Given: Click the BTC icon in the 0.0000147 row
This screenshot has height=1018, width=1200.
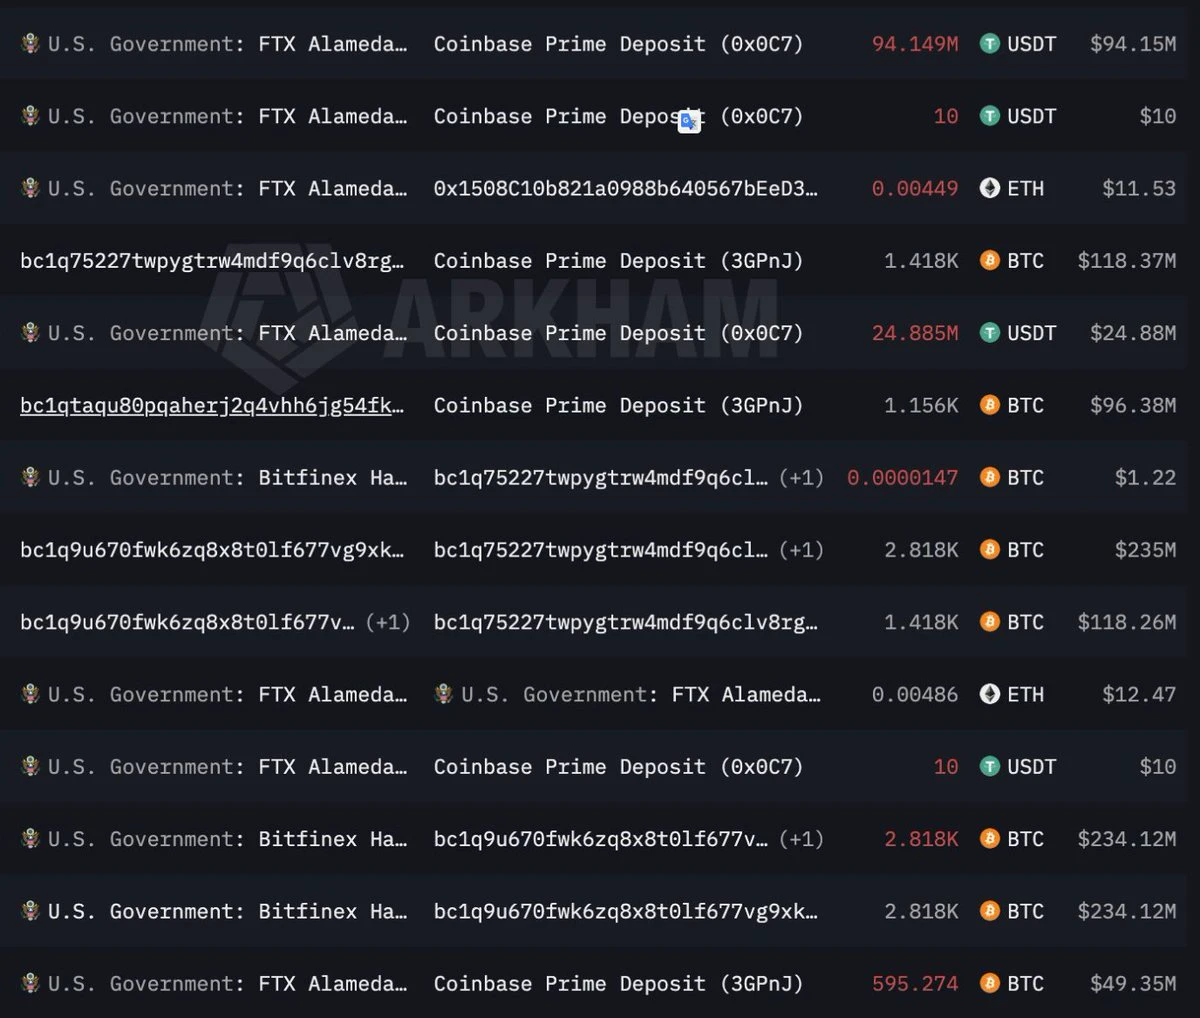Looking at the screenshot, I should point(989,478).
